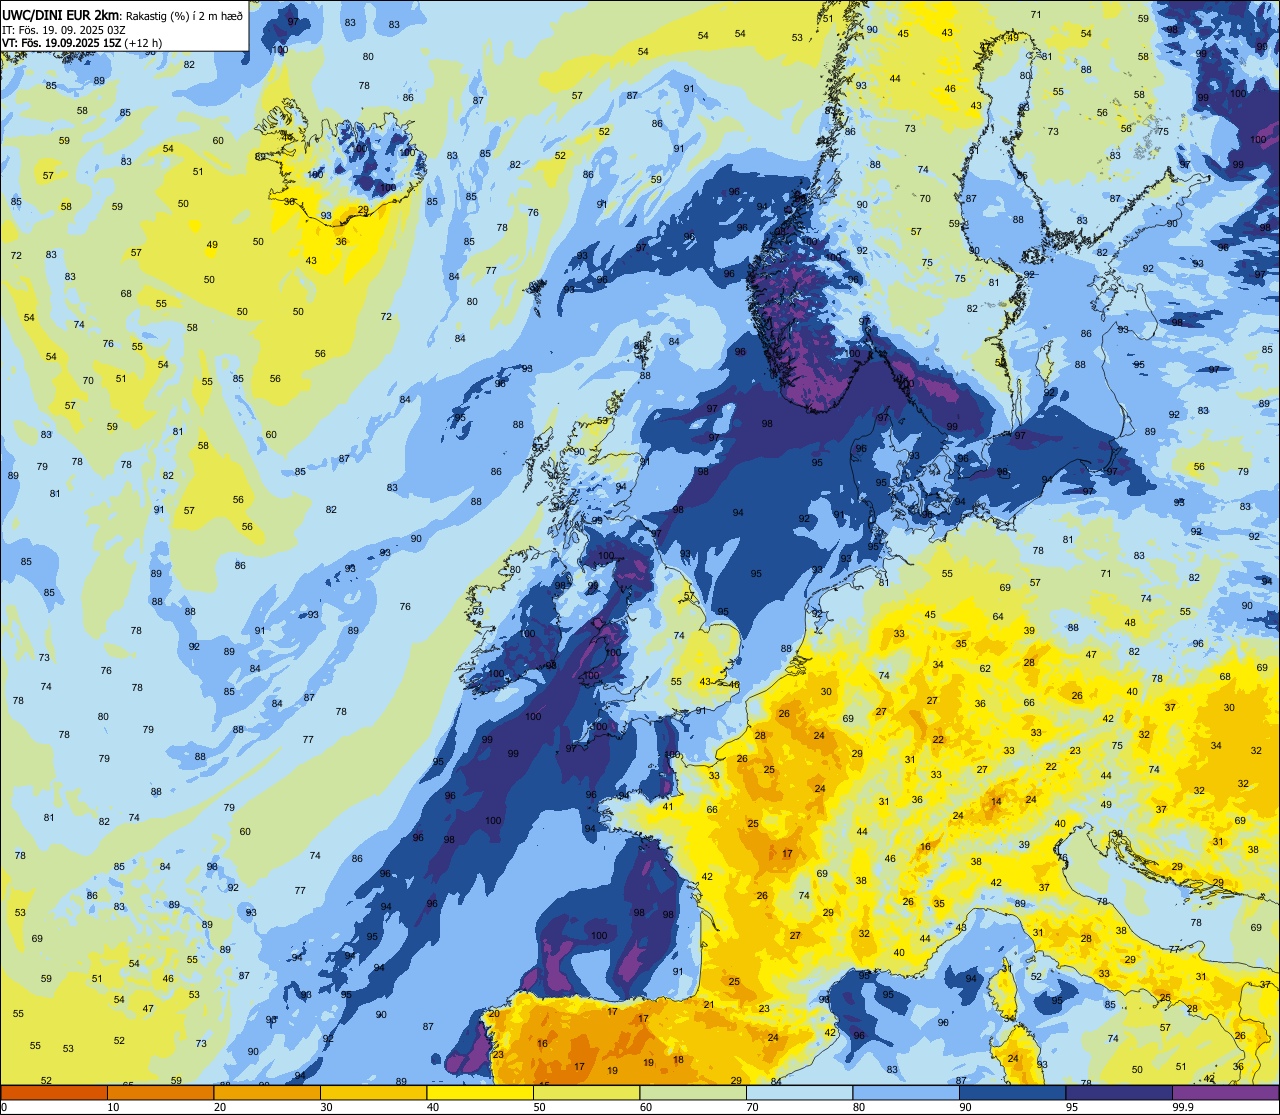Click the '10' label under the legend bar
This screenshot has height=1115, width=1280.
pos(113,1107)
